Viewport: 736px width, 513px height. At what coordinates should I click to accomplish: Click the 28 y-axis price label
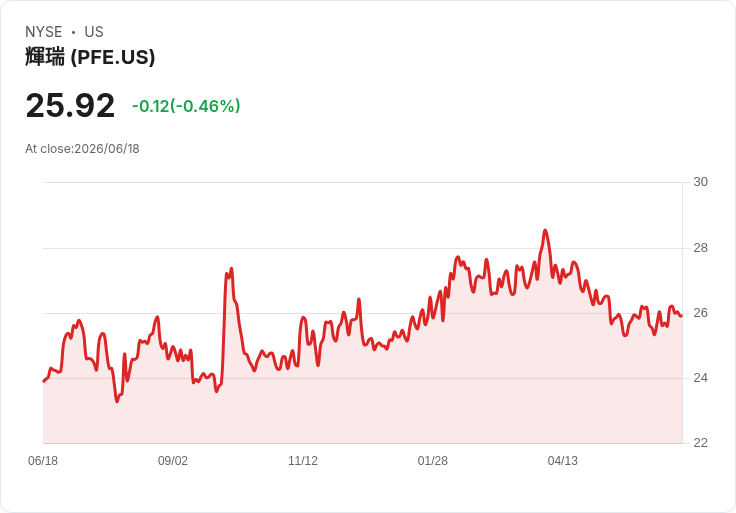(700, 248)
